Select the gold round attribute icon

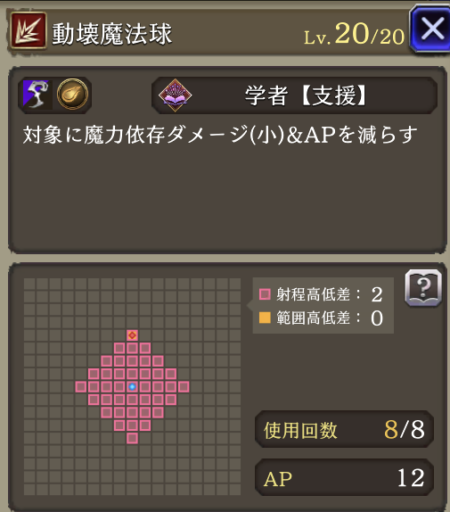point(73,94)
